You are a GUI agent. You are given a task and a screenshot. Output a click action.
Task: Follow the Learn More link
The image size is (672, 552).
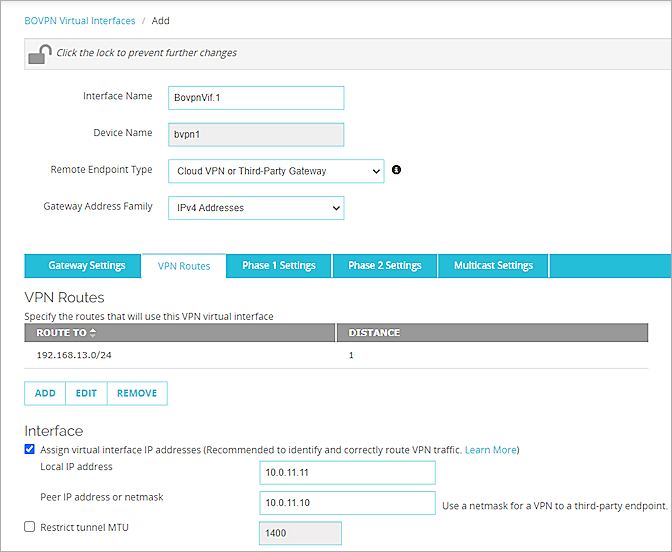[x=491, y=450]
